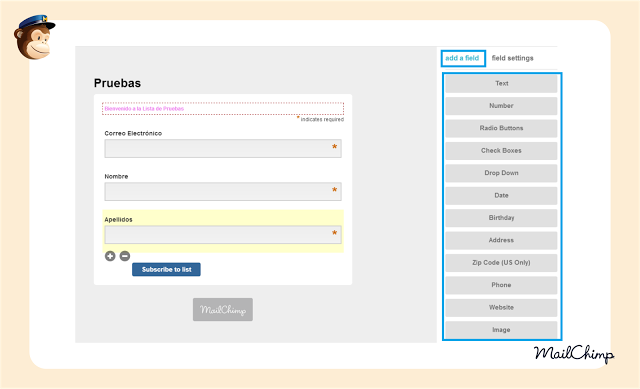Click the Subscribe to list button
This screenshot has height=389, width=640.
pyautogui.click(x=166, y=269)
